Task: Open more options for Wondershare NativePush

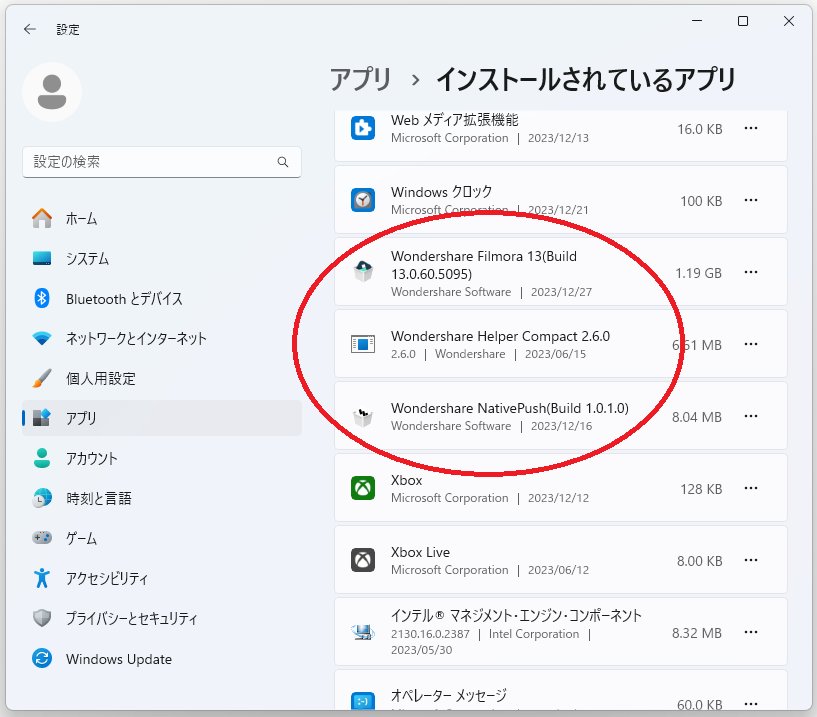Action: [751, 416]
